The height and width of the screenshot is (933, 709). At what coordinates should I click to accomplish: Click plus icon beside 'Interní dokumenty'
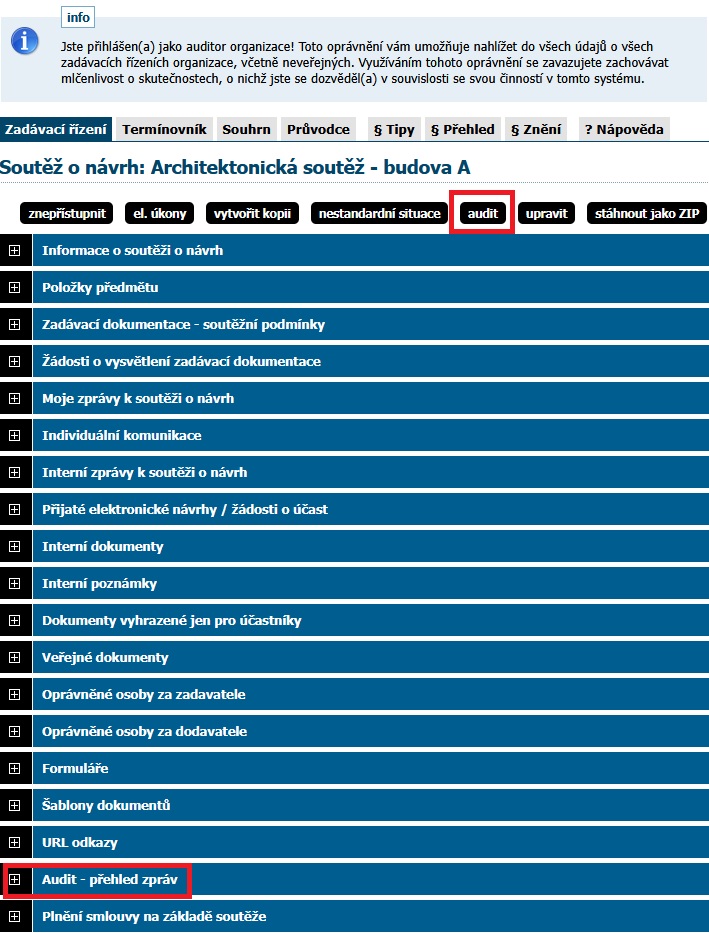15,546
